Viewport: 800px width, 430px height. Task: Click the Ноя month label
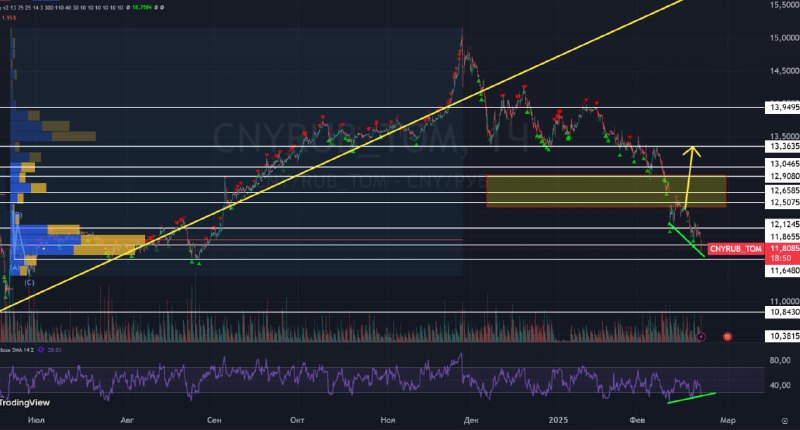(x=388, y=420)
